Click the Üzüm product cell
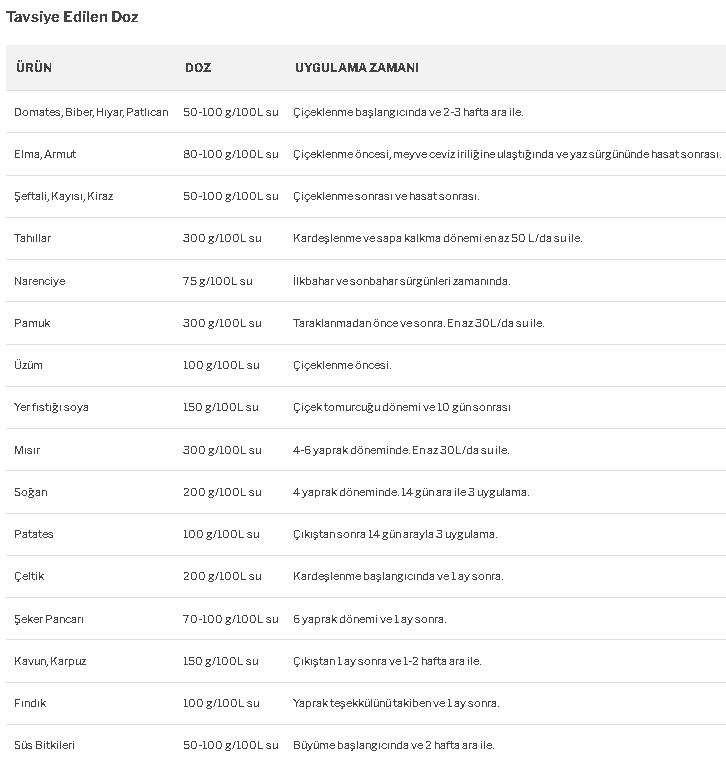 [x=28, y=365]
